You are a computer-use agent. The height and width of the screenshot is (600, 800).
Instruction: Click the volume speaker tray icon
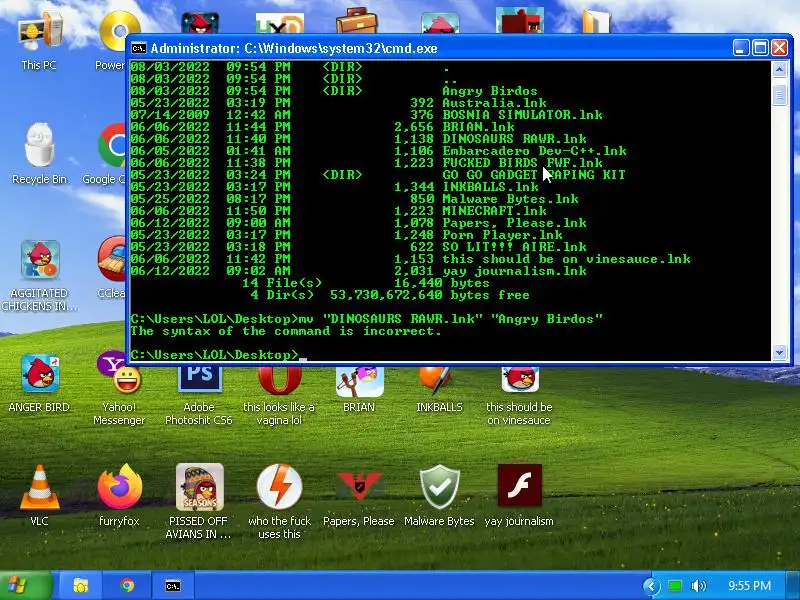click(698, 586)
